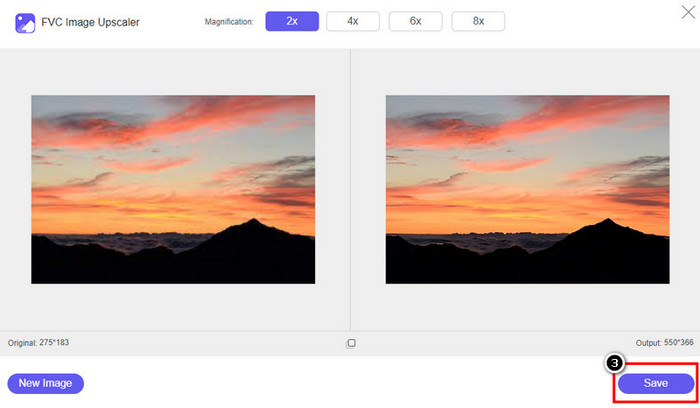Image resolution: width=700 pixels, height=408 pixels.
Task: Select 4x magnification
Action: [x=353, y=21]
